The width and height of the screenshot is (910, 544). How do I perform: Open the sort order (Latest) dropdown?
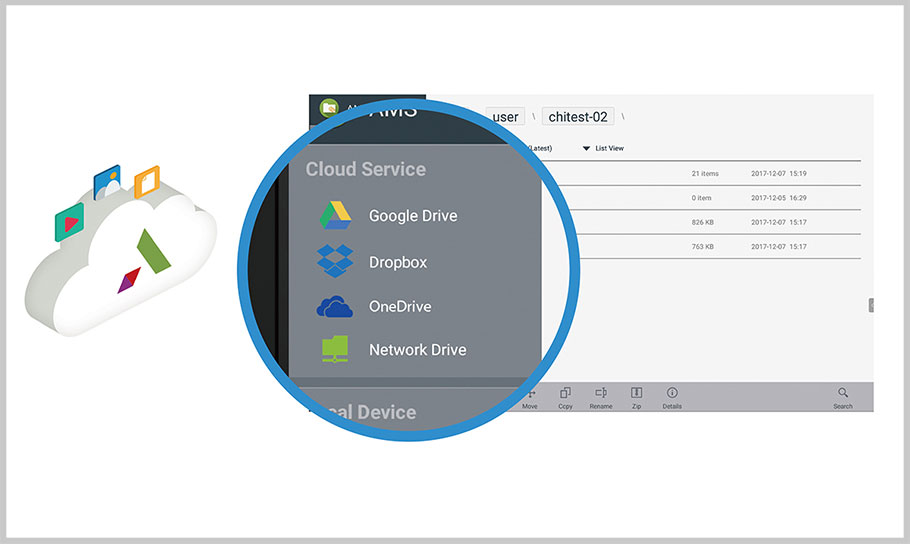540,148
